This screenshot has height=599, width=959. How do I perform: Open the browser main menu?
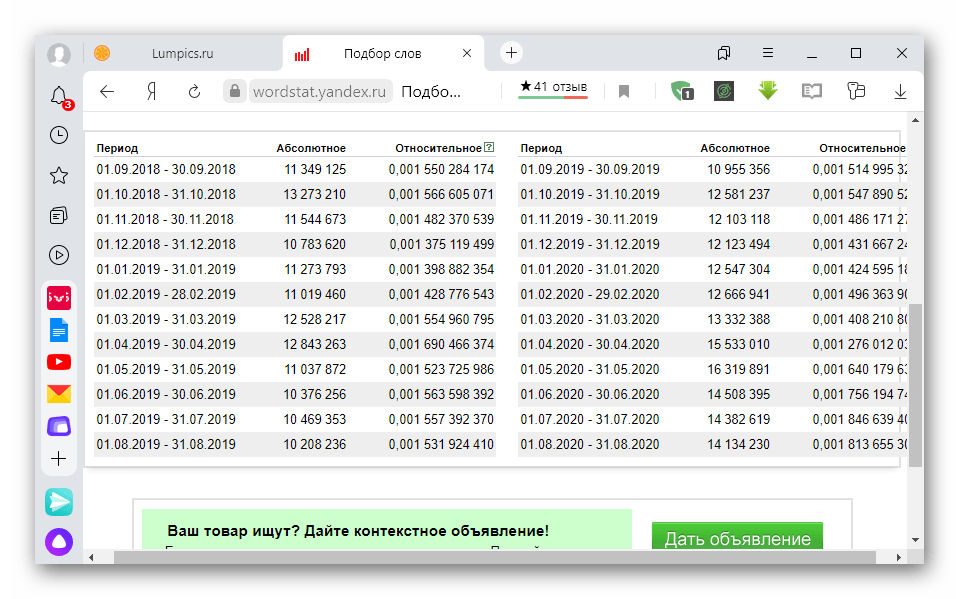pyautogui.click(x=768, y=53)
